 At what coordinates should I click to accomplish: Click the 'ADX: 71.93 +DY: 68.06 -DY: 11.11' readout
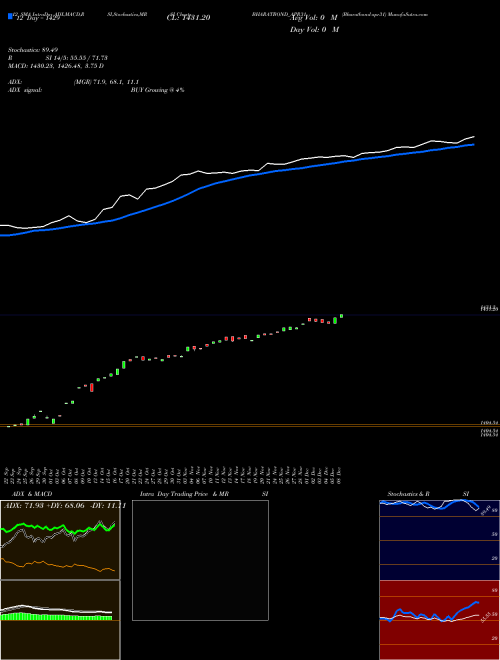[x=65, y=506]
